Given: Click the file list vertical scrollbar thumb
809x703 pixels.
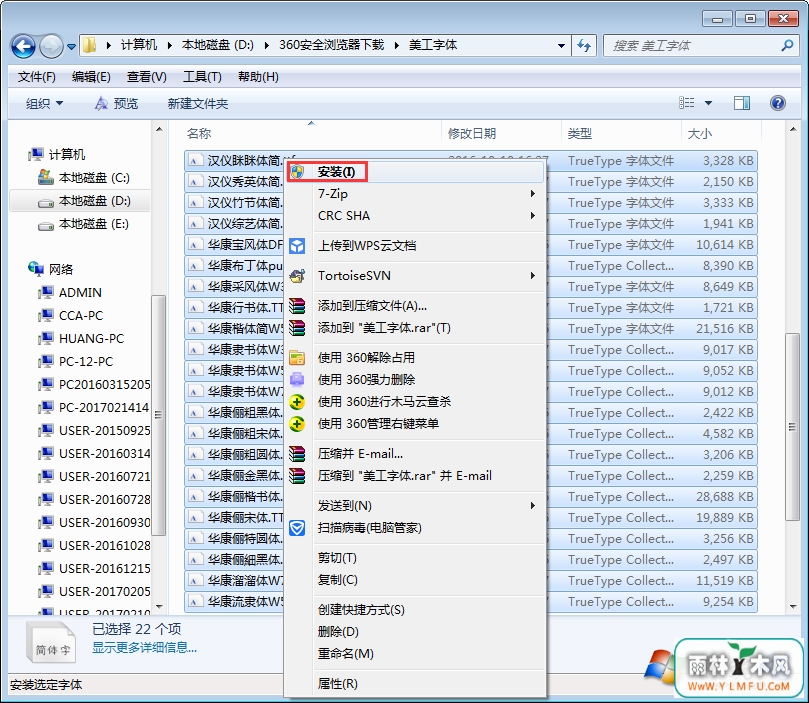Looking at the screenshot, I should [792, 427].
